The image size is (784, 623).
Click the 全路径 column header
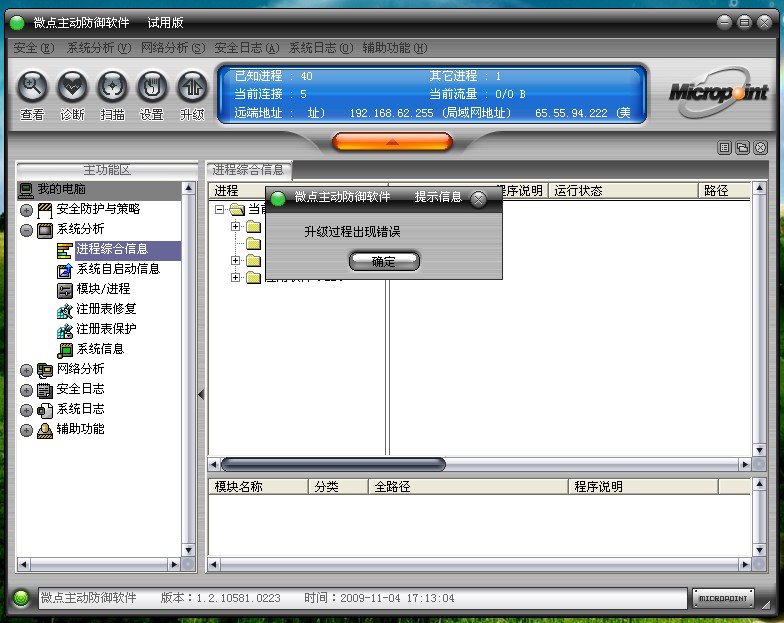coord(468,486)
